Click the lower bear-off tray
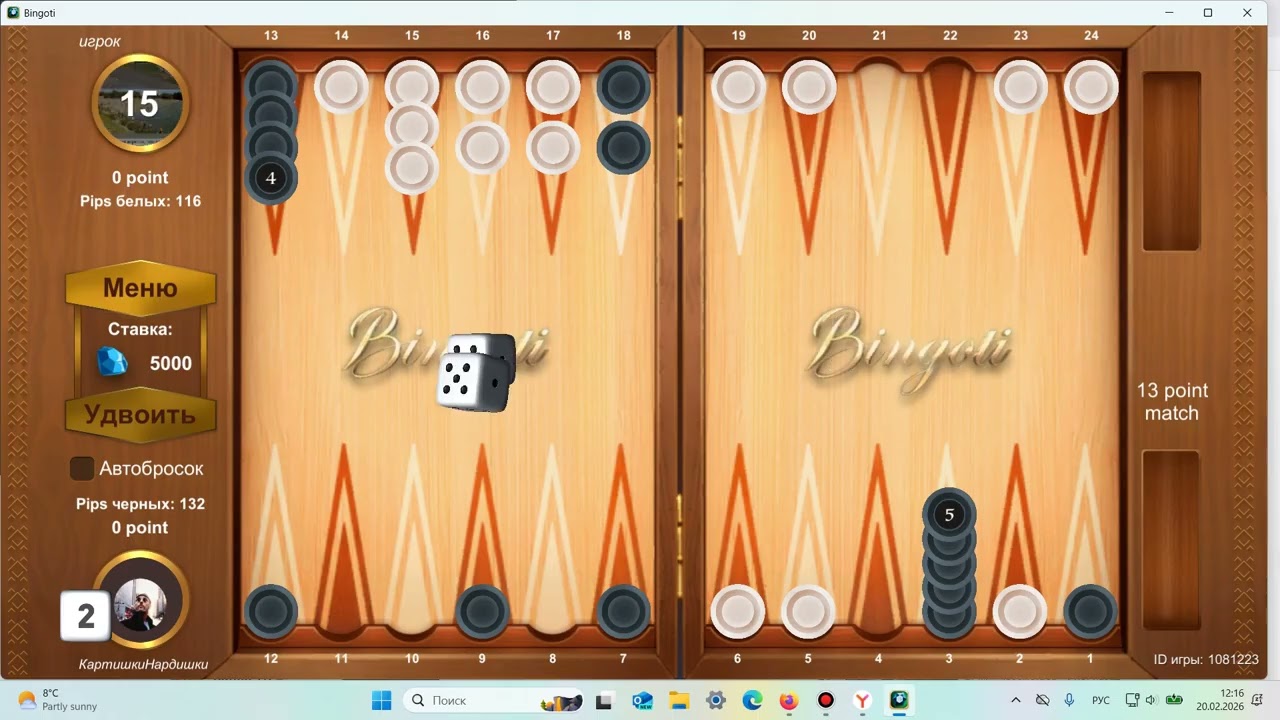 (1171, 540)
